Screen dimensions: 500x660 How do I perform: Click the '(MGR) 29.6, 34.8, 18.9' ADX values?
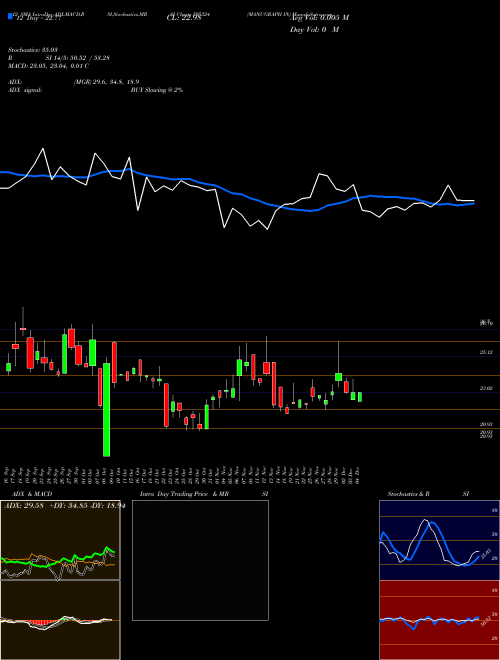coord(106,82)
